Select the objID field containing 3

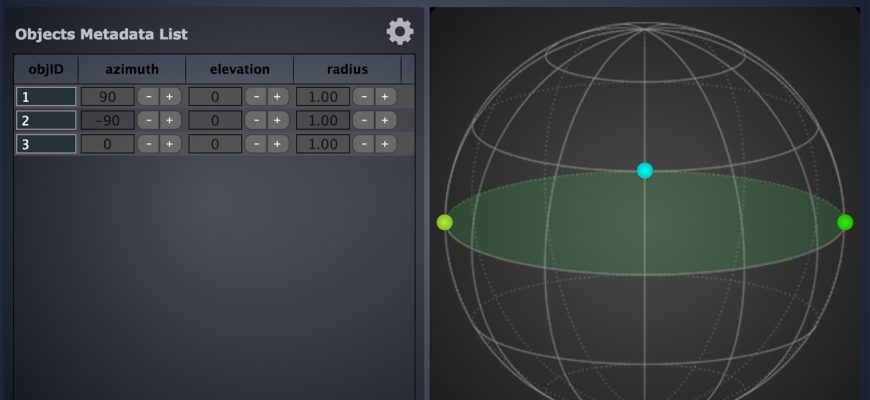[46, 144]
